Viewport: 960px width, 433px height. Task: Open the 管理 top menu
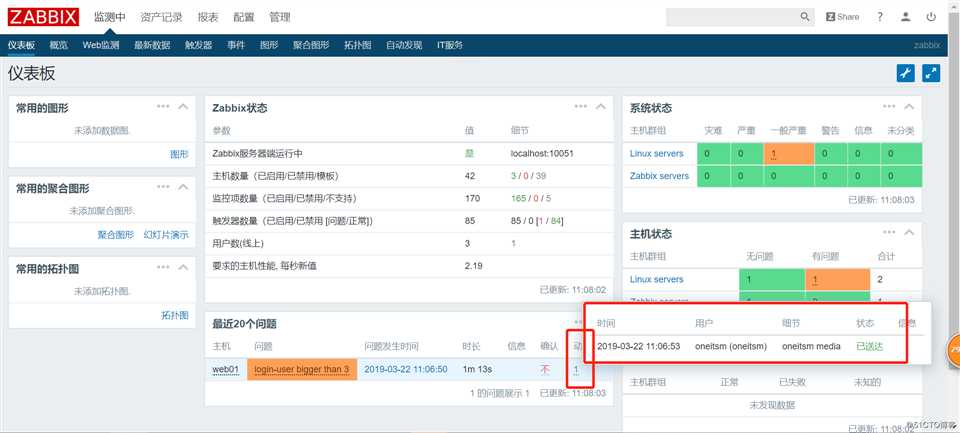coord(280,17)
